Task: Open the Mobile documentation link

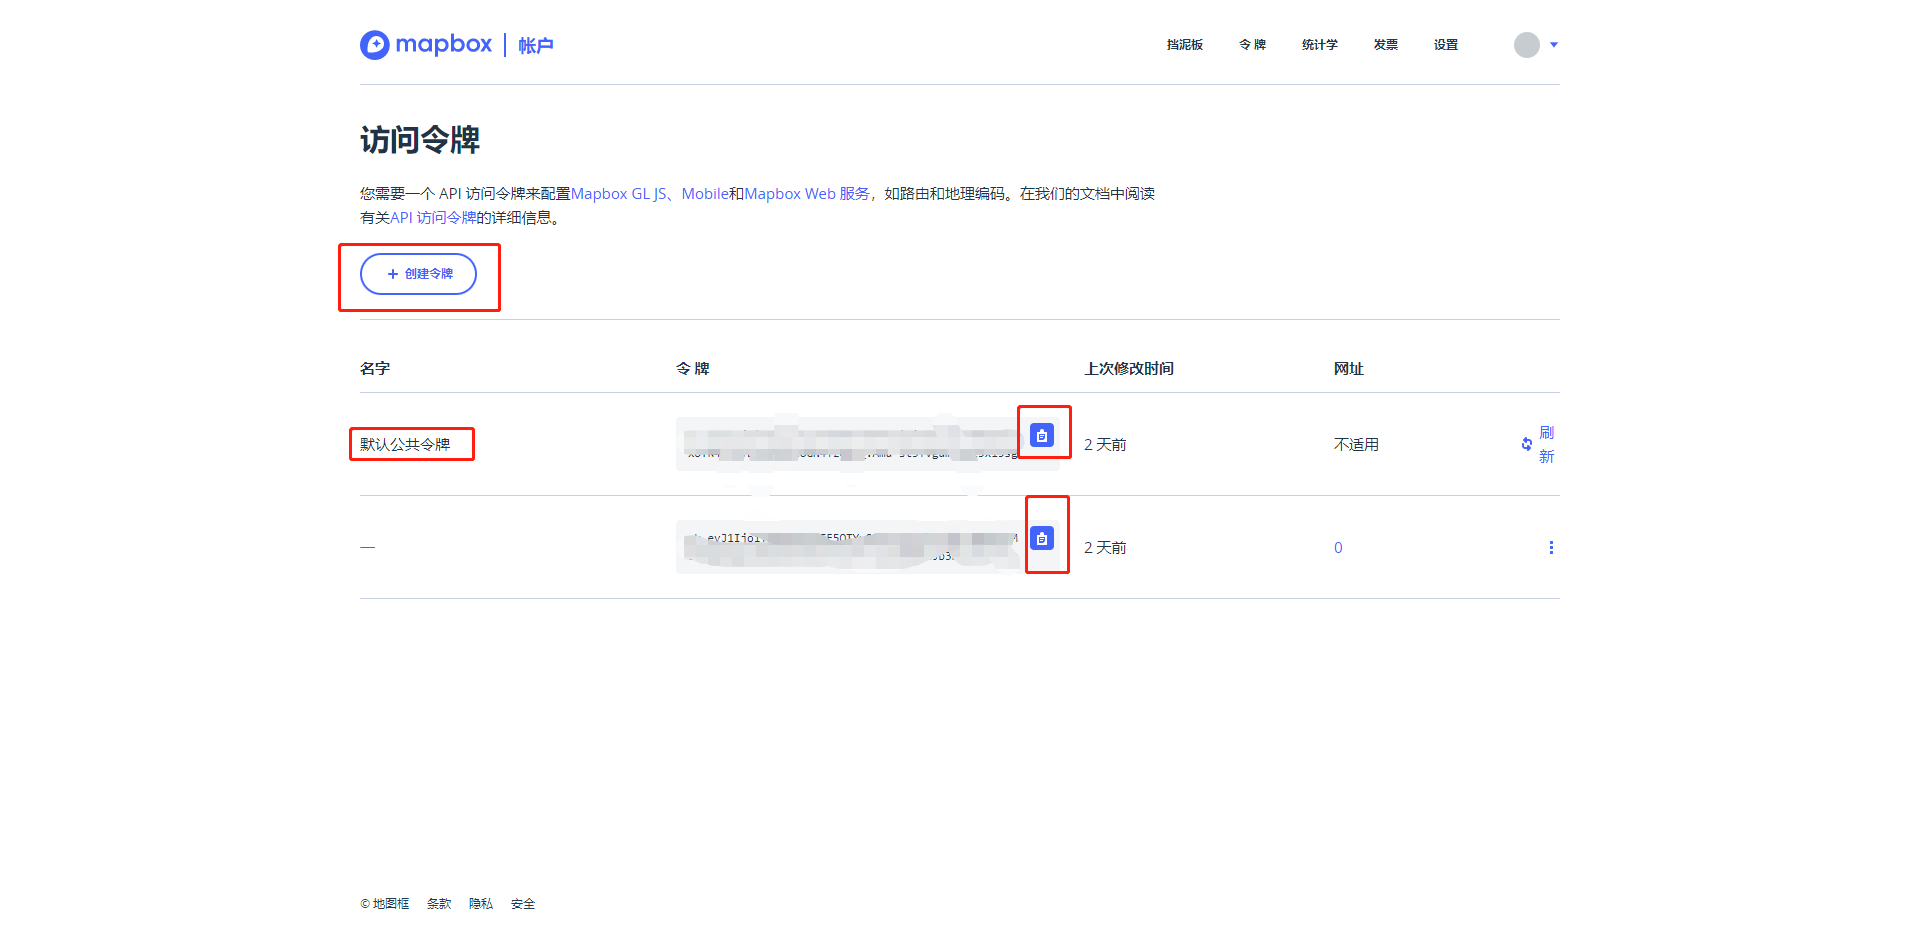Action: (705, 194)
